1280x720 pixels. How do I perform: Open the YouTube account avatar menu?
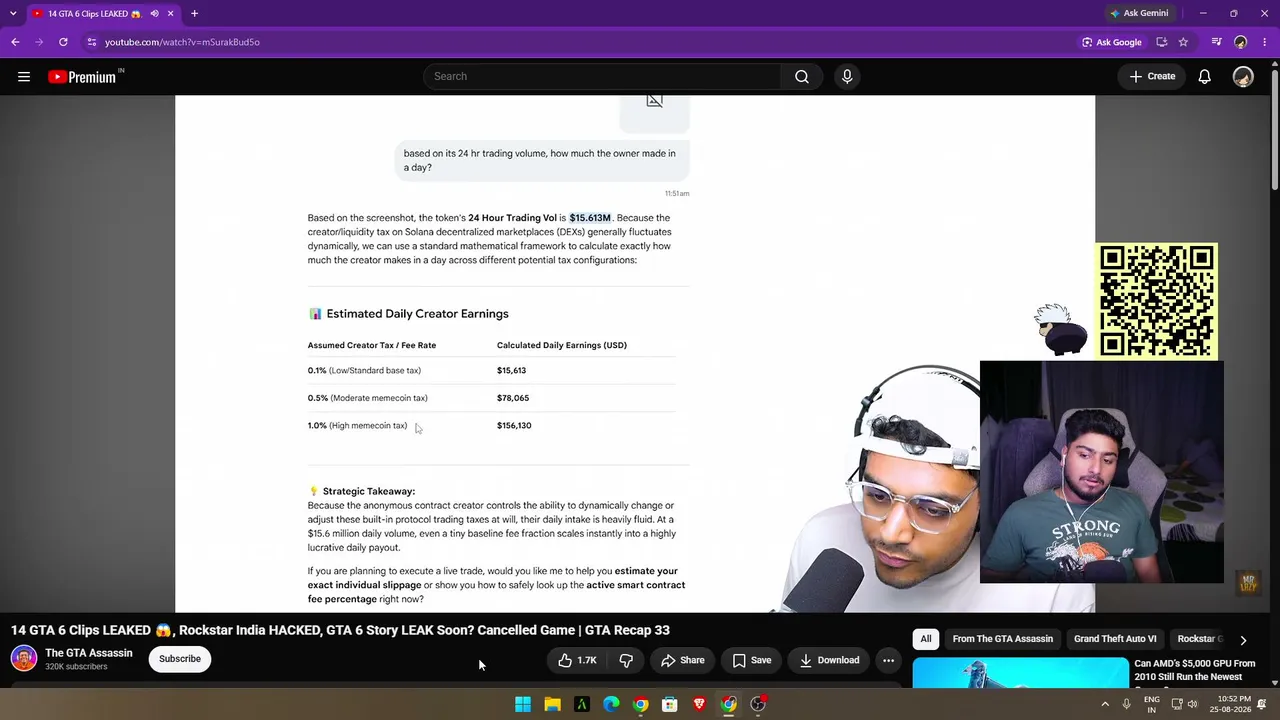coord(1243,76)
